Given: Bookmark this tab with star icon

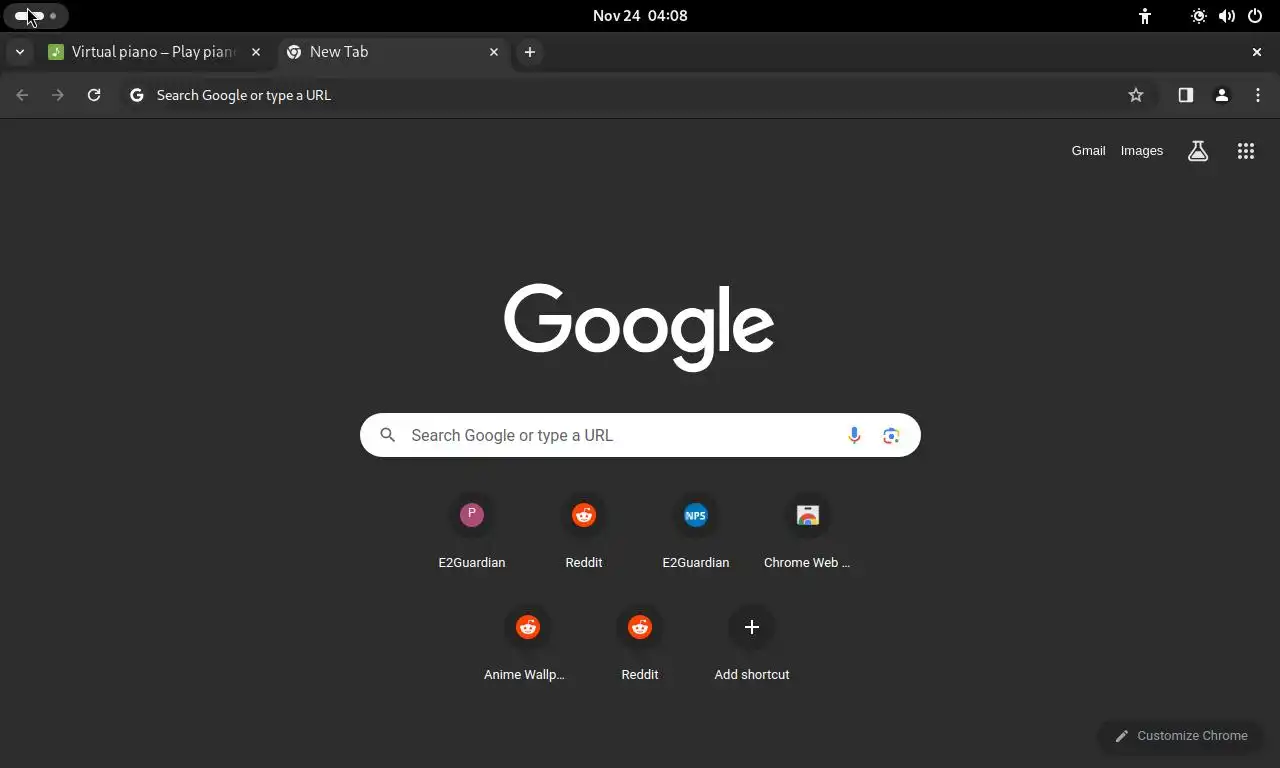Looking at the screenshot, I should 1136,95.
